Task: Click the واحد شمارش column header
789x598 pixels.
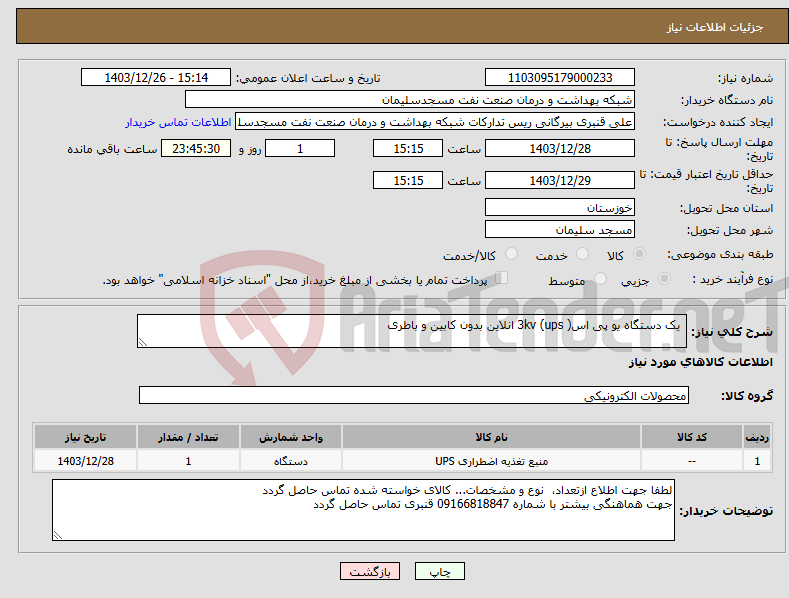Action: [291, 437]
